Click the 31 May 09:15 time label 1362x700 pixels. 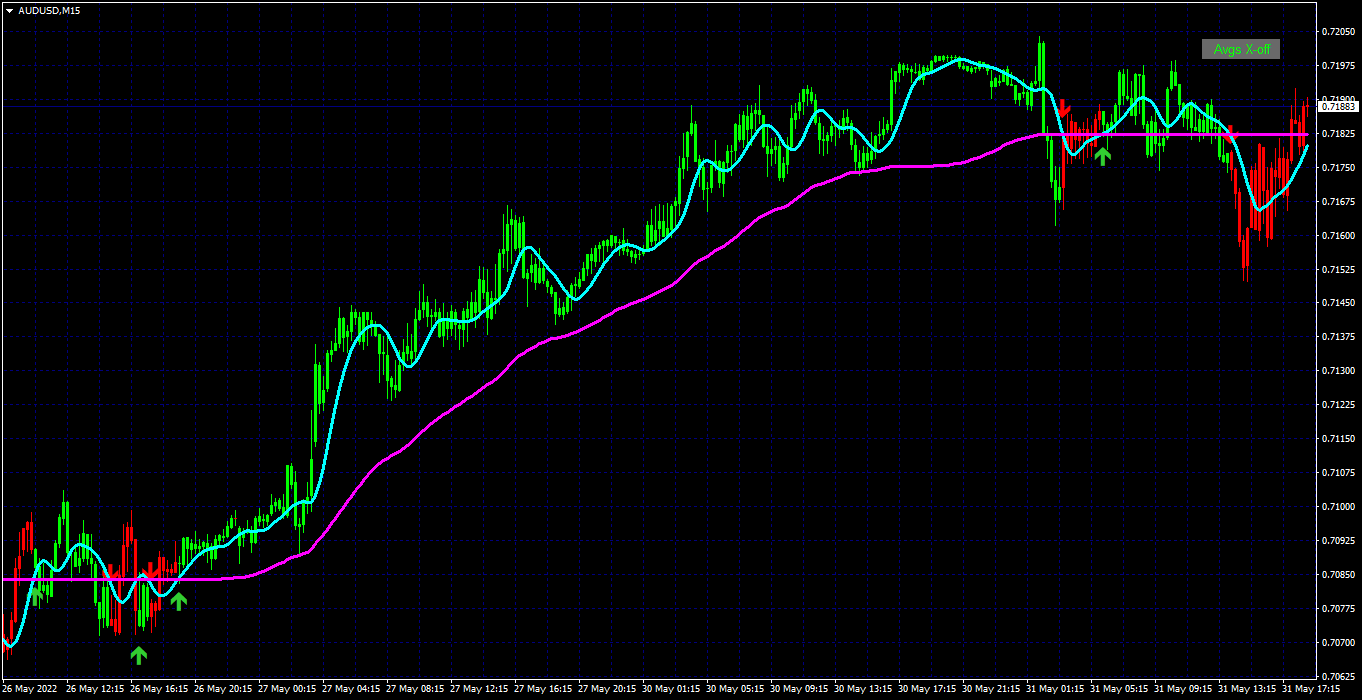tap(1182, 690)
